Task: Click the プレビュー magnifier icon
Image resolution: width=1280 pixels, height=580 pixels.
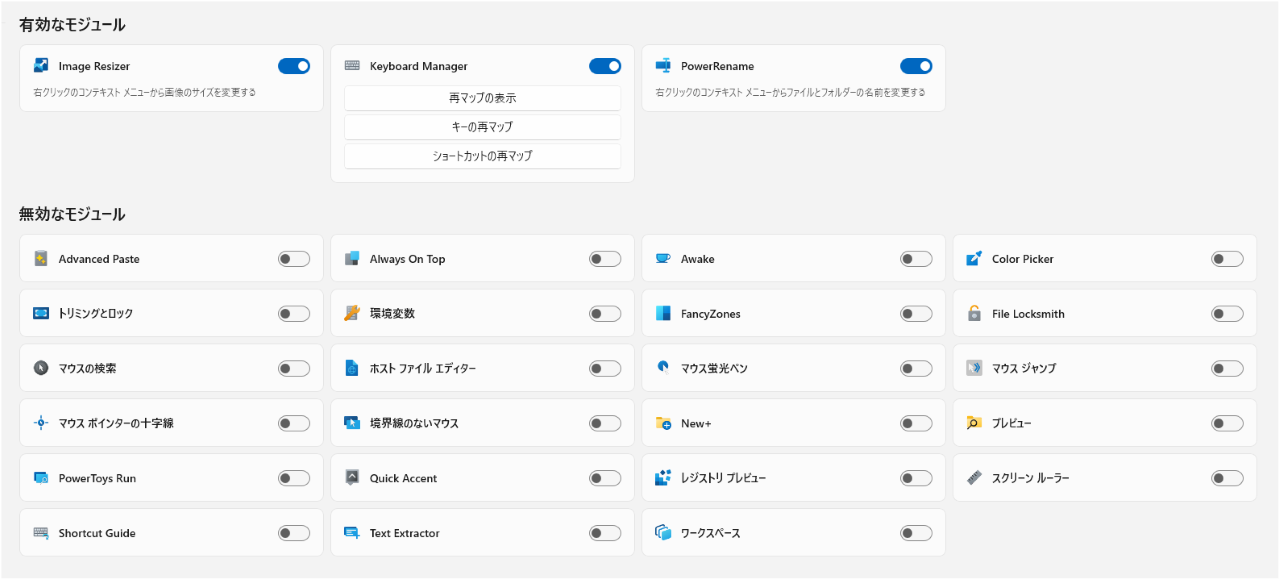Action: pyautogui.click(x=974, y=423)
